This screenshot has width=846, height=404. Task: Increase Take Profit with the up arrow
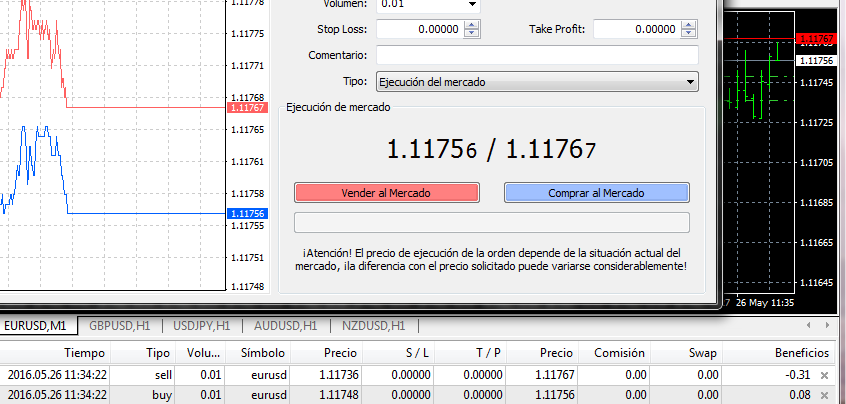(691, 25)
